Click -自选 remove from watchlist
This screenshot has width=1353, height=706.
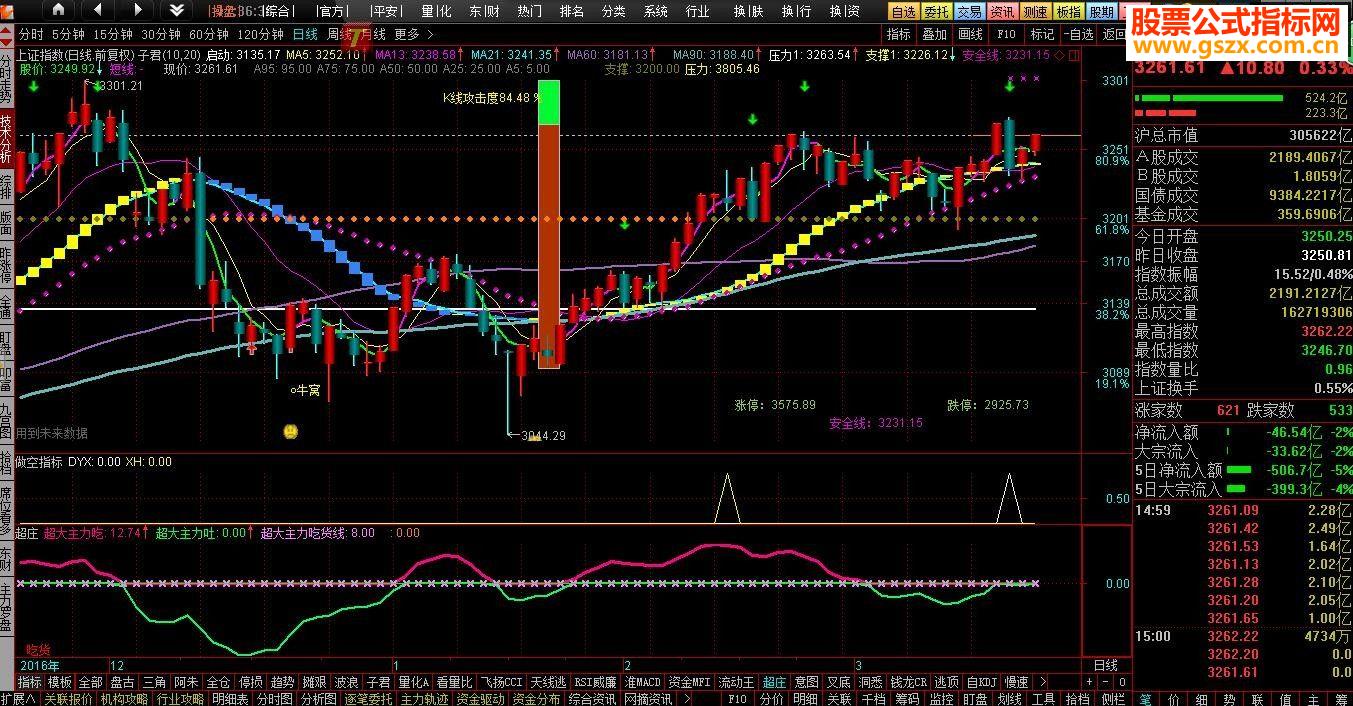[1080, 34]
